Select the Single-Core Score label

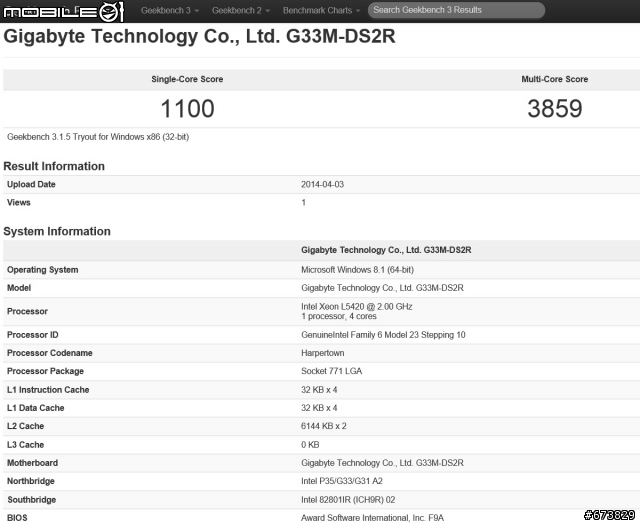coord(187,79)
